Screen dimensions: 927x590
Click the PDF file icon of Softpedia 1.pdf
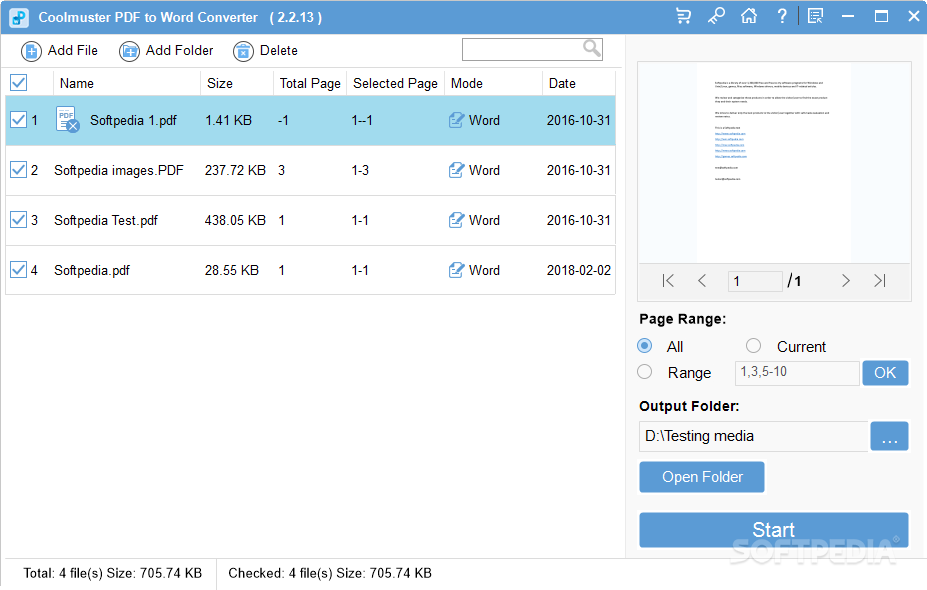[67, 119]
